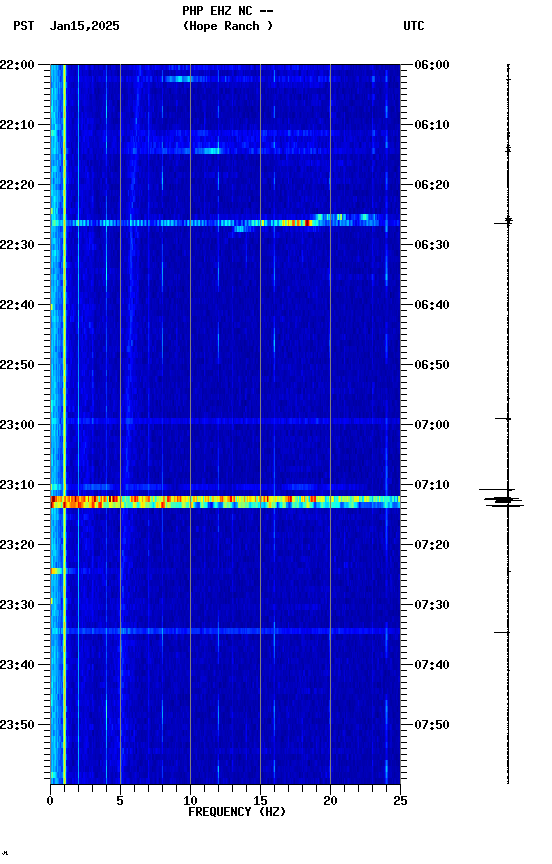Click the 06:40 UTC time label
552x864 pixels.
431,305
